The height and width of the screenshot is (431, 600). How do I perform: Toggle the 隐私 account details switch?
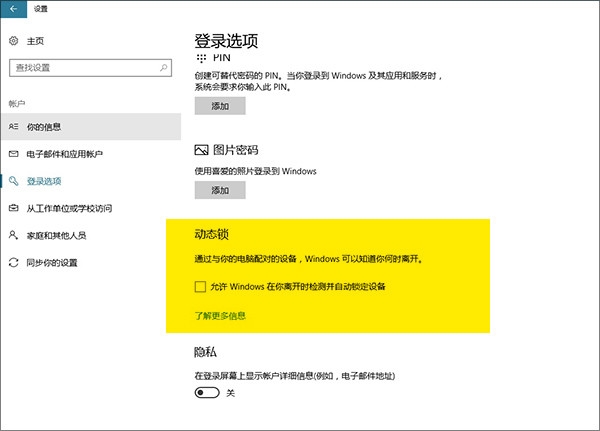coord(207,393)
